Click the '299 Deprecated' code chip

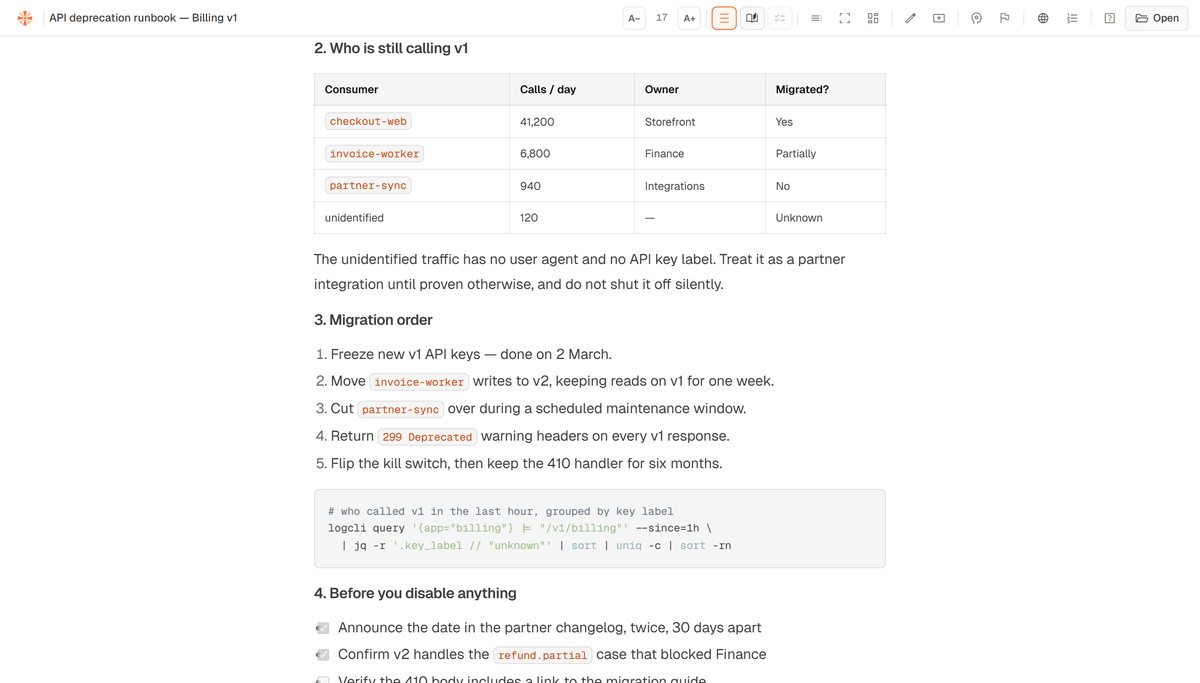pyautogui.click(x=427, y=437)
